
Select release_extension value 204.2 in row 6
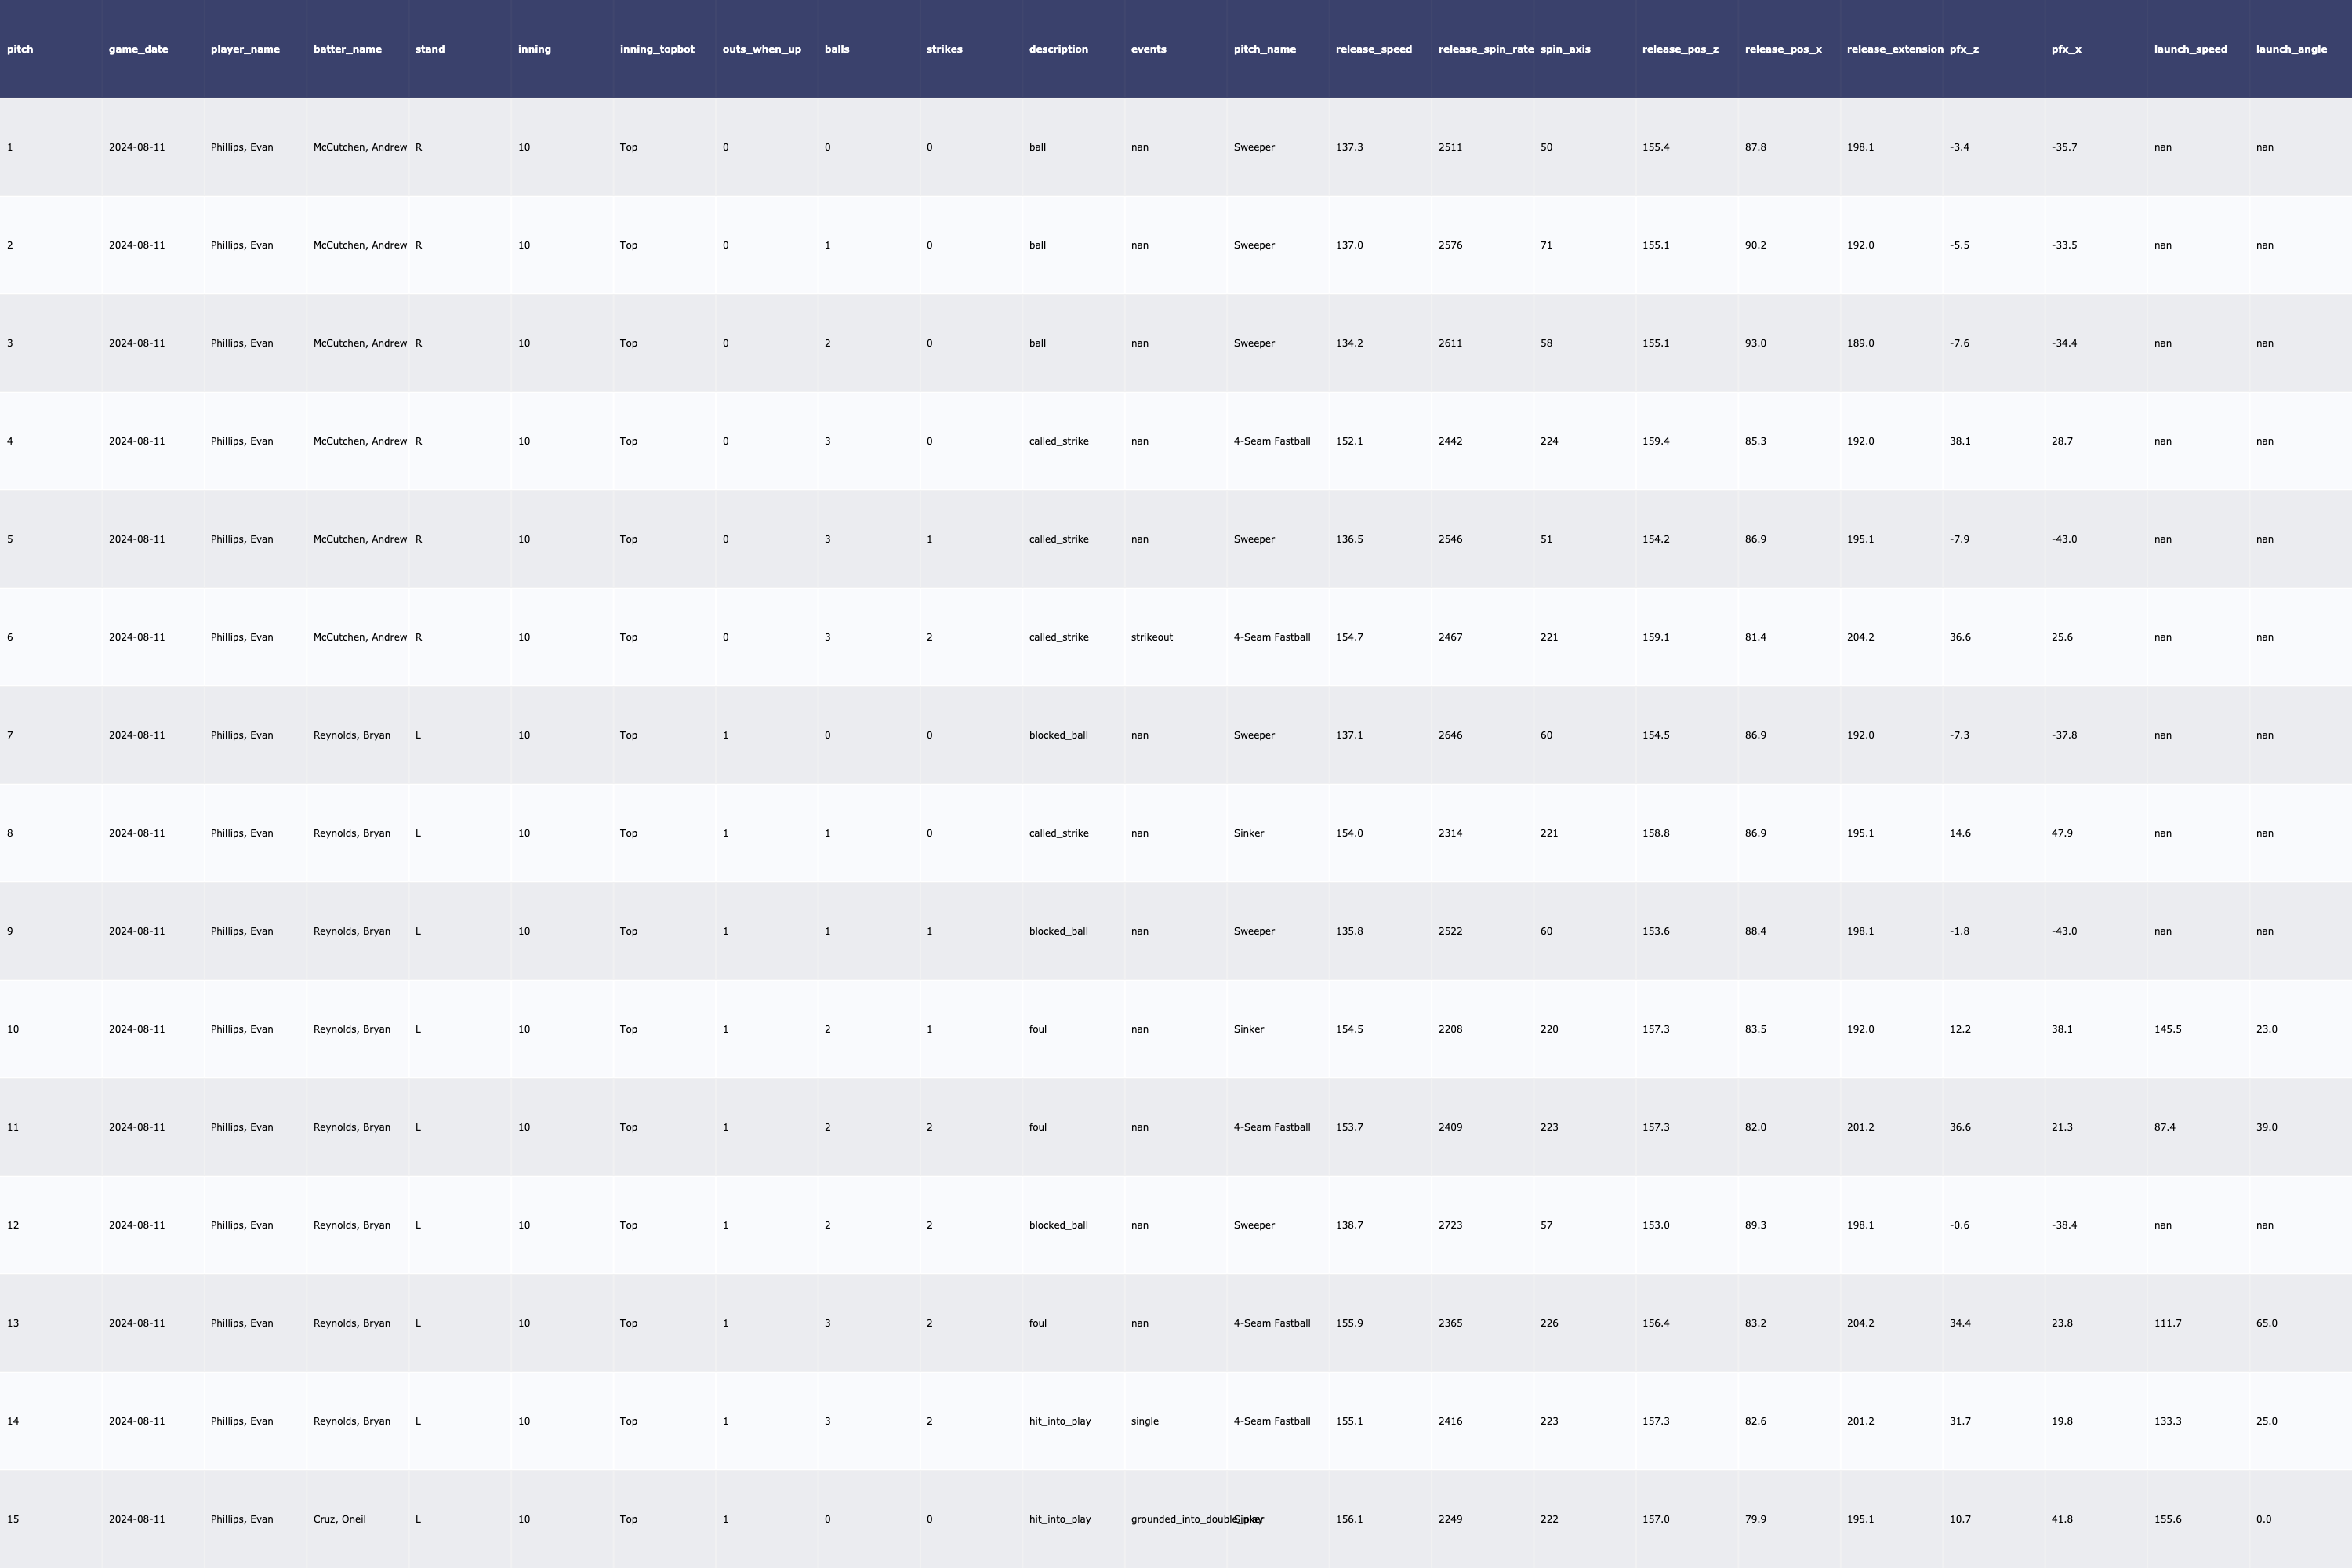point(1860,637)
